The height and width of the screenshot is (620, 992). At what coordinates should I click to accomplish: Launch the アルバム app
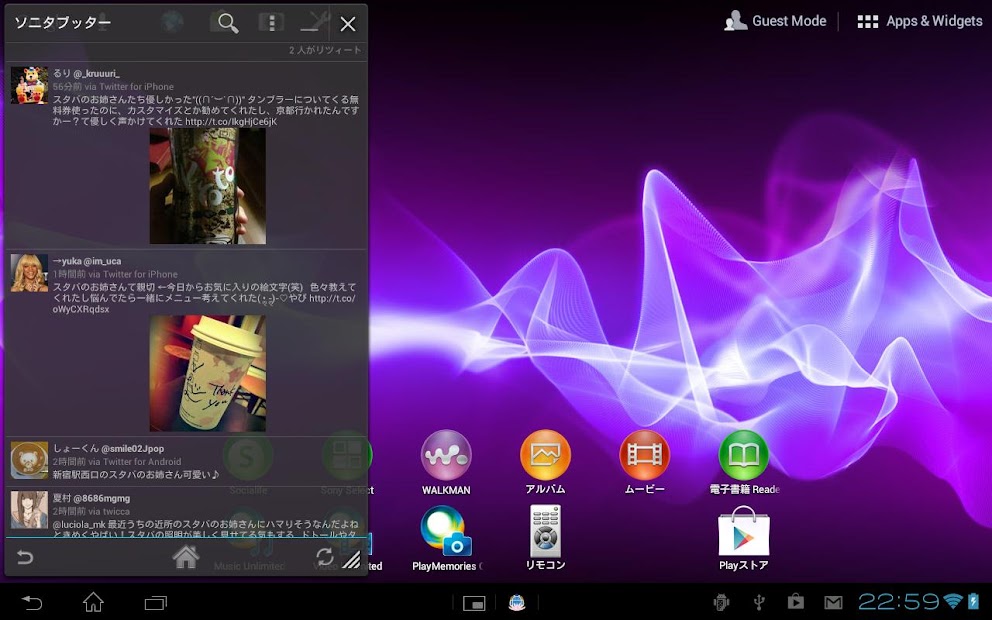(x=545, y=462)
